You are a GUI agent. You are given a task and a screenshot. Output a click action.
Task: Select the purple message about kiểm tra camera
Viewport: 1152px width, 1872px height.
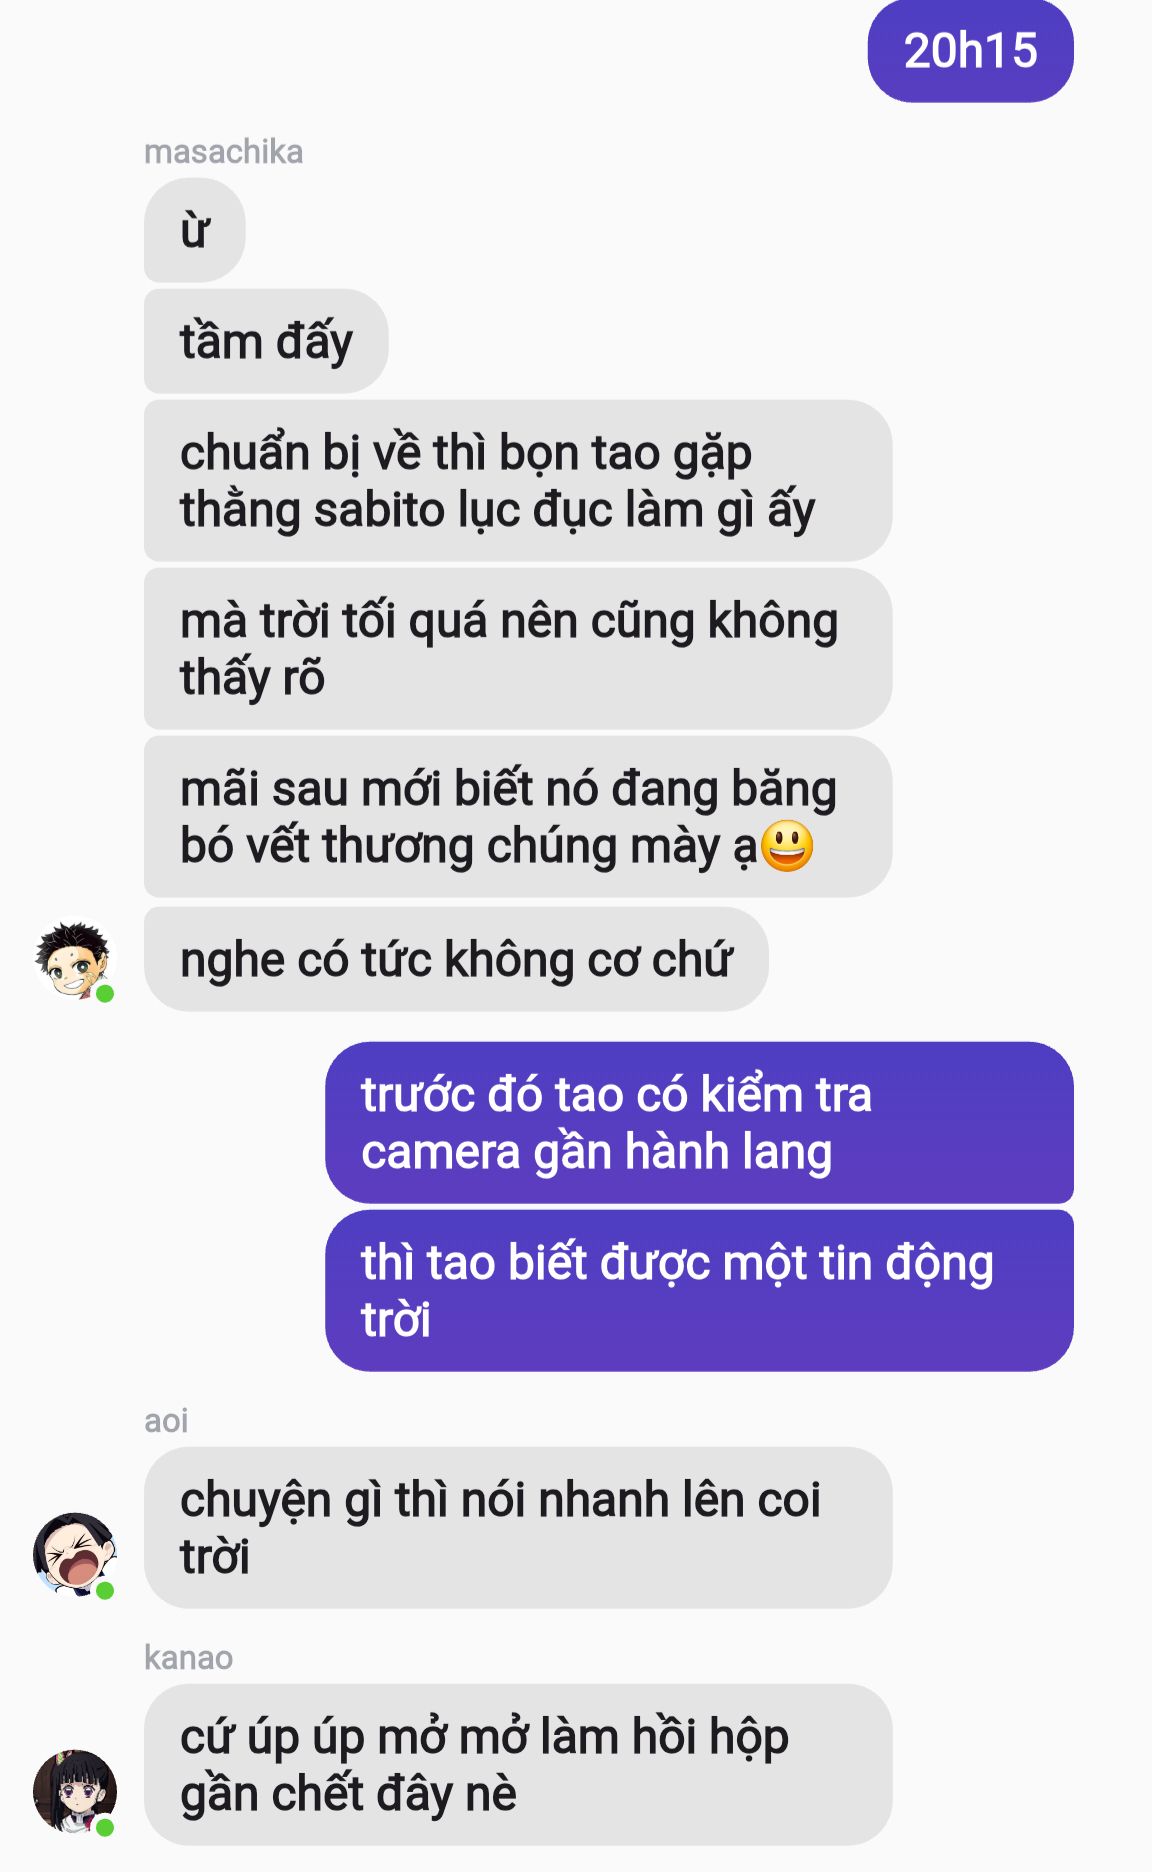click(x=699, y=1123)
